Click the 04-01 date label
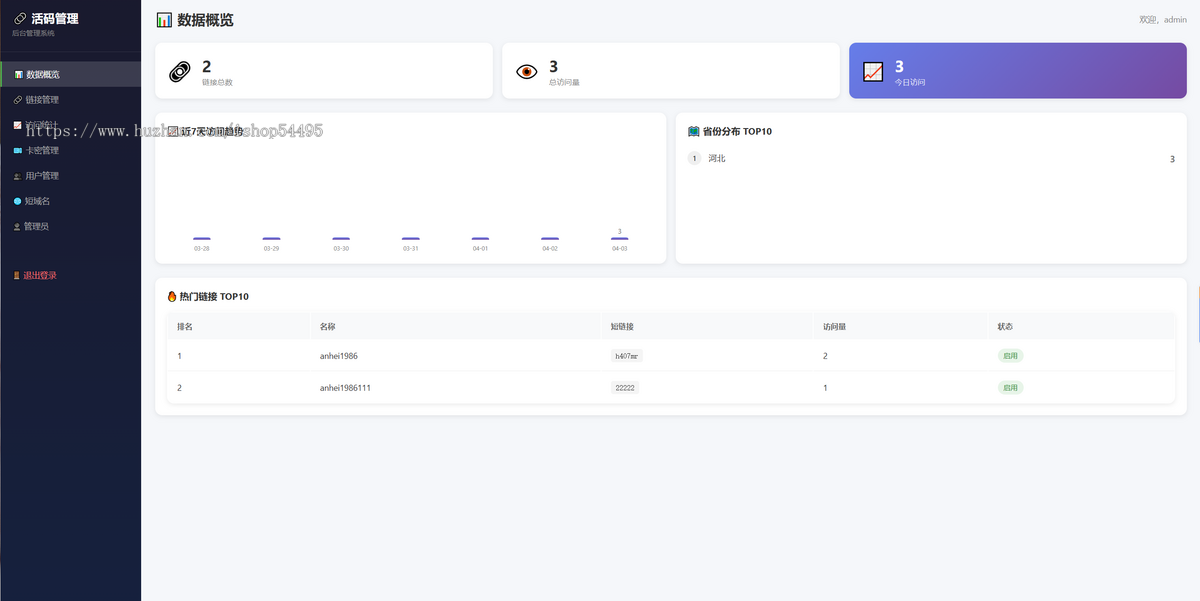This screenshot has width=1200, height=601. click(480, 248)
